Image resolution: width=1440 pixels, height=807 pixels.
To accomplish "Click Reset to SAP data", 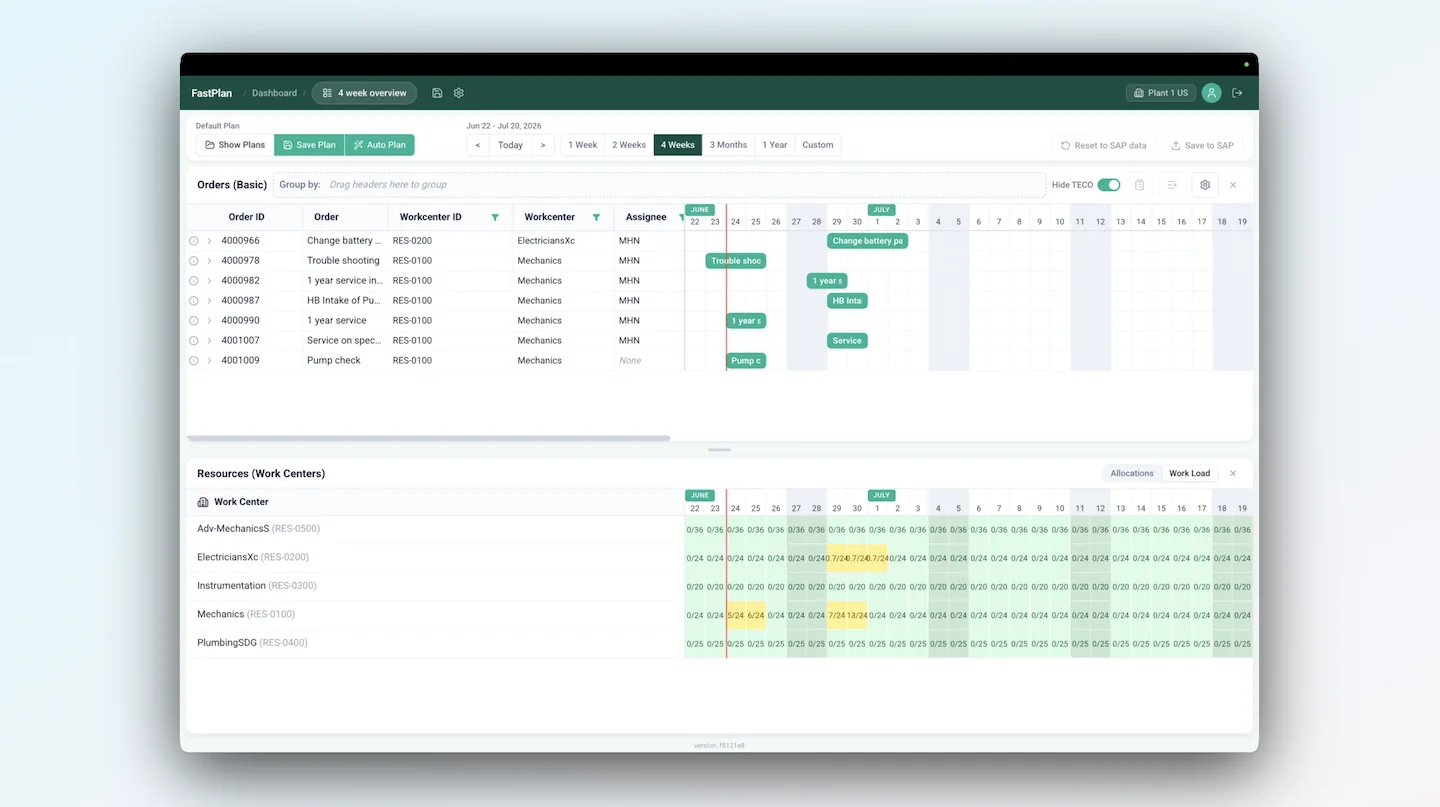I will (1104, 145).
